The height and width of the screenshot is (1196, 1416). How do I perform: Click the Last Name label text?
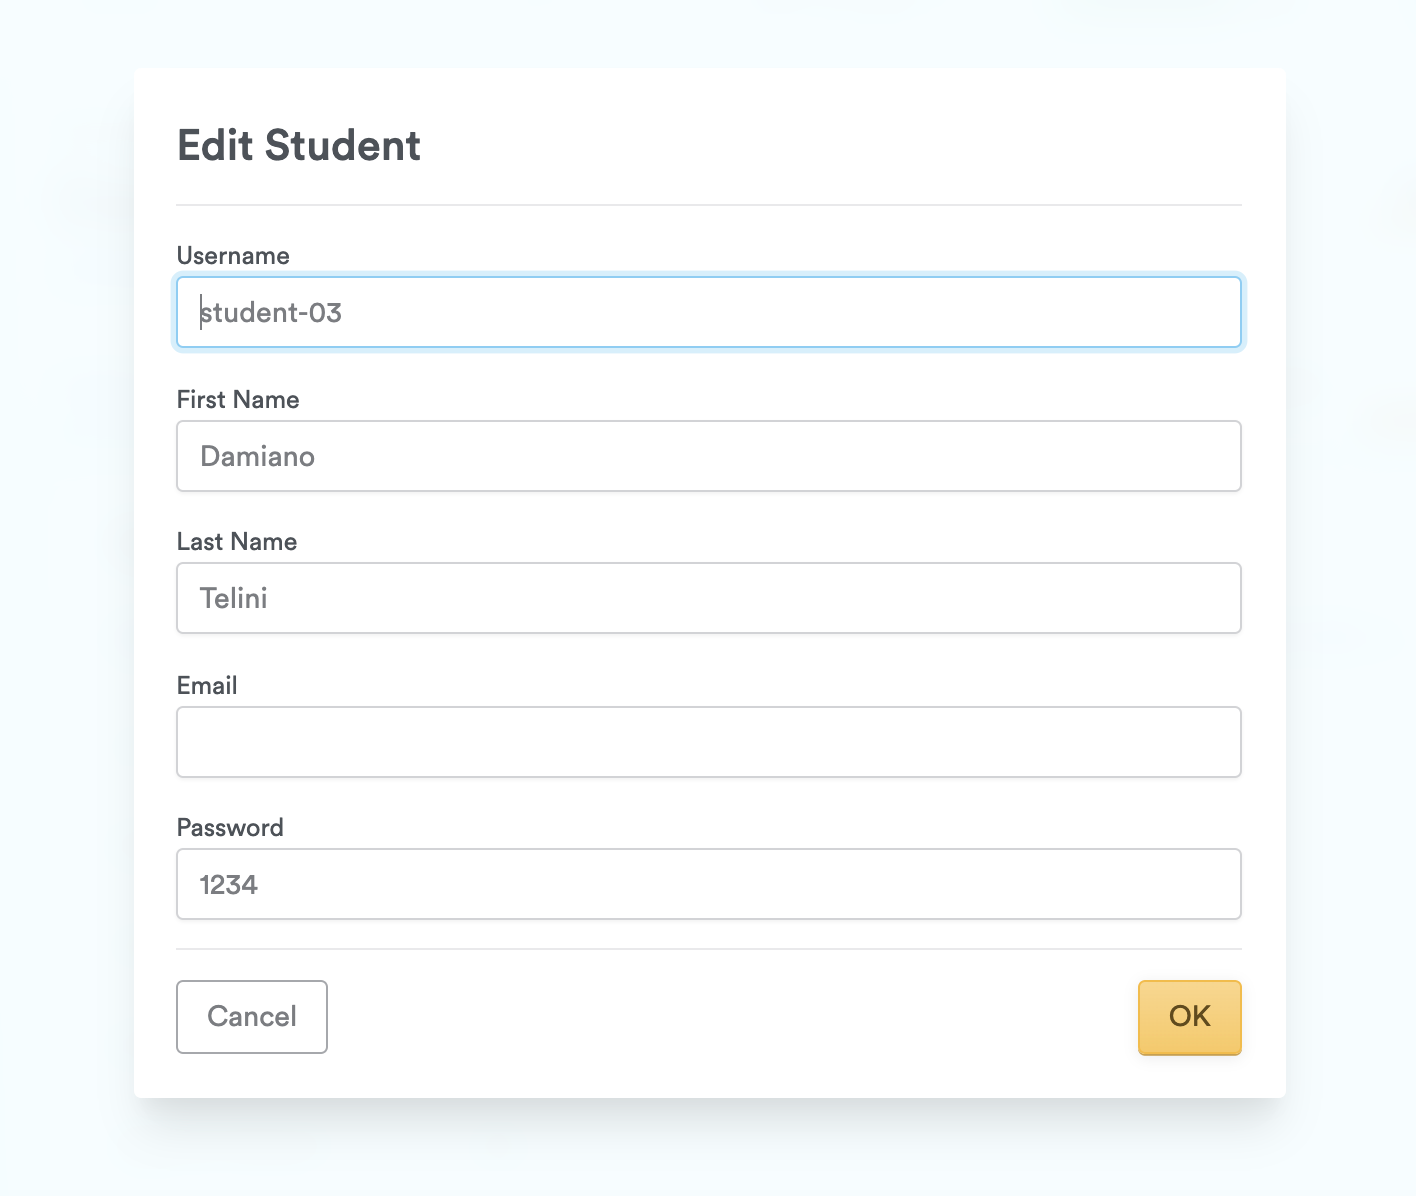click(x=236, y=541)
